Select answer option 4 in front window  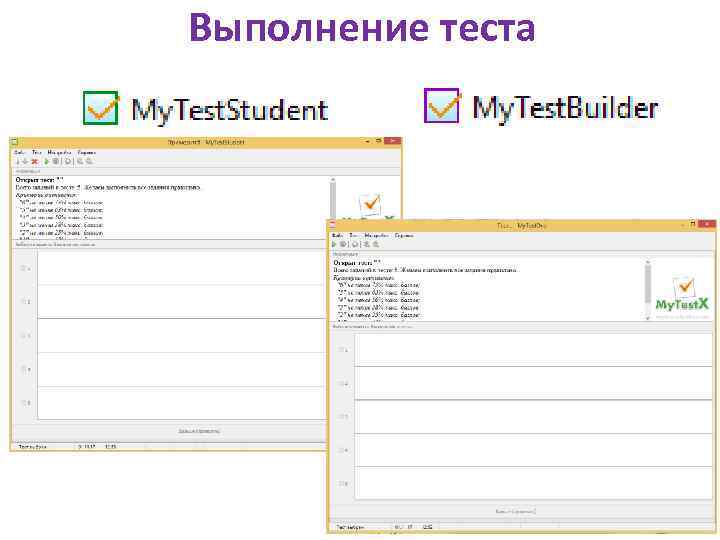343,450
